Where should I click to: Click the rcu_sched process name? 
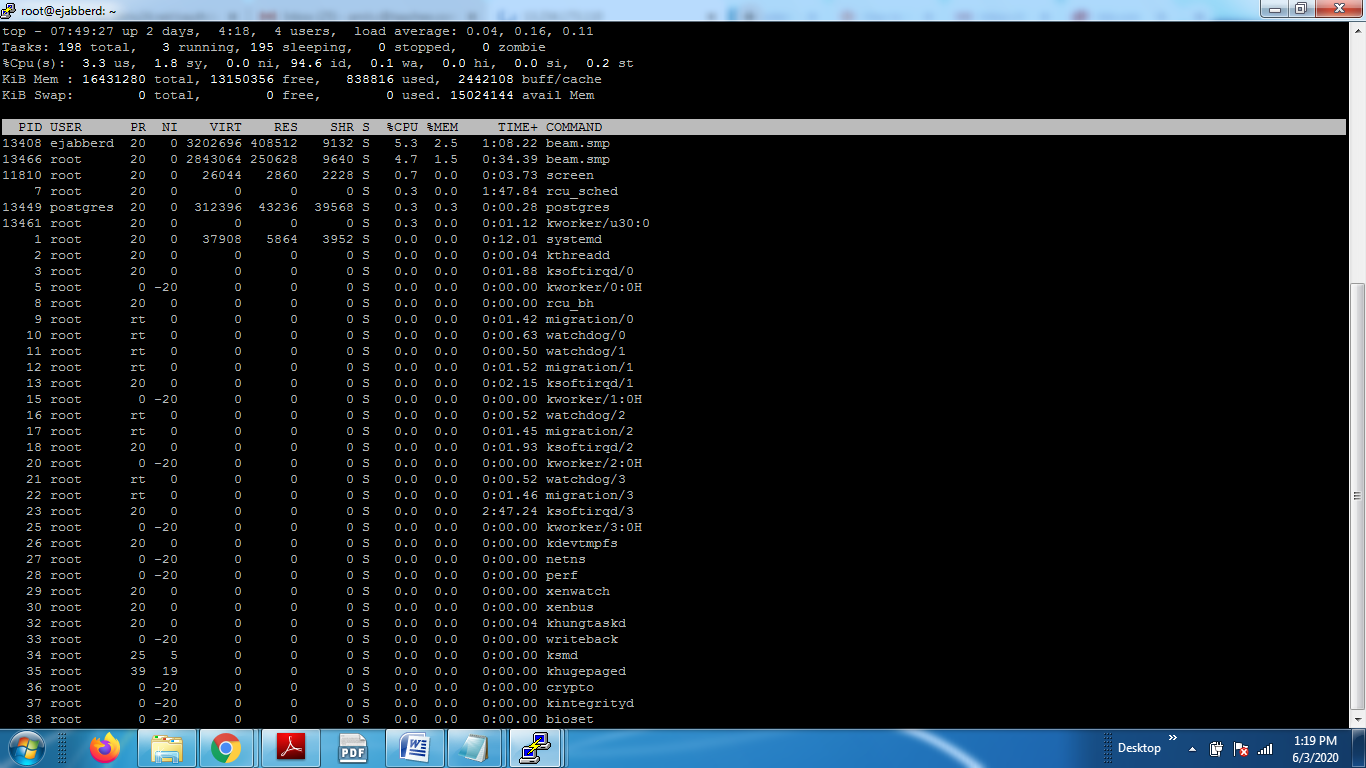pyautogui.click(x=582, y=191)
